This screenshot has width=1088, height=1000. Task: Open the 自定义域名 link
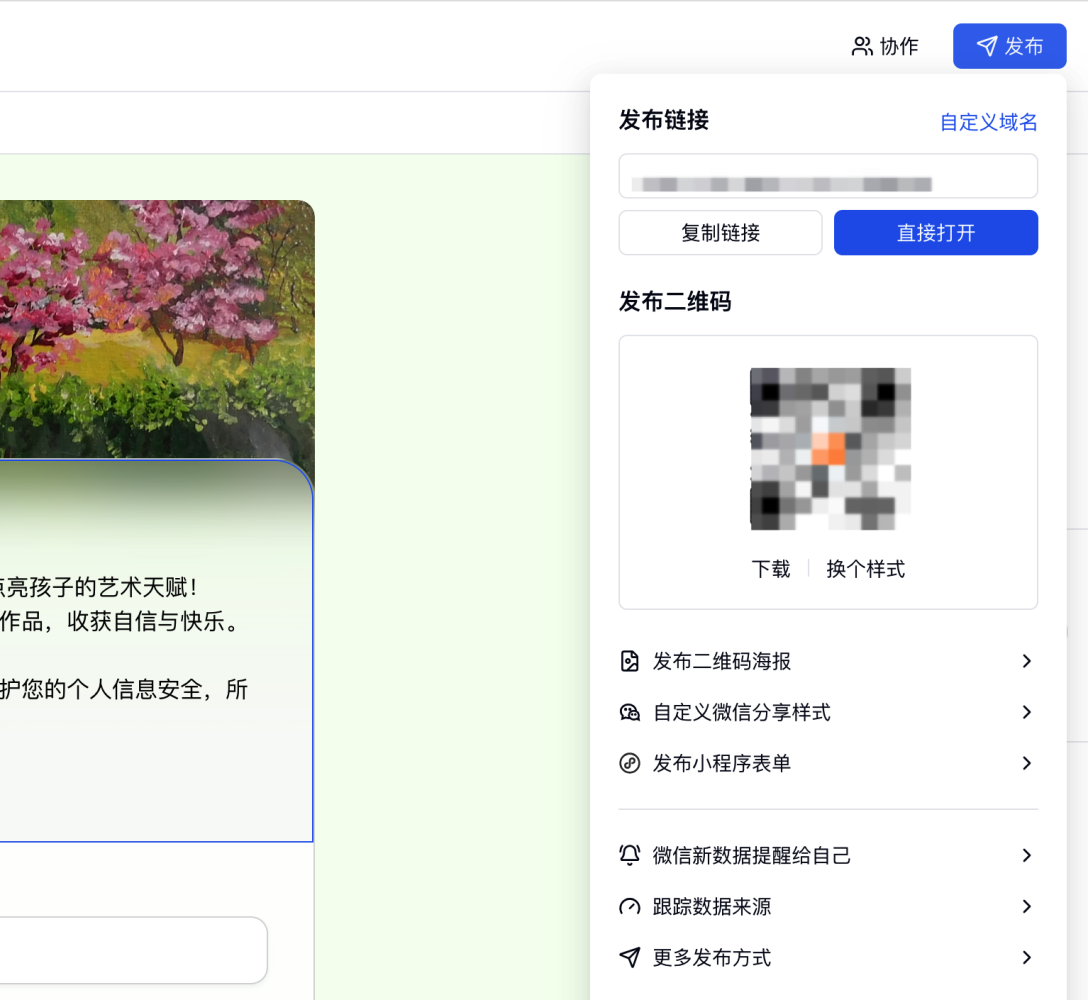988,122
